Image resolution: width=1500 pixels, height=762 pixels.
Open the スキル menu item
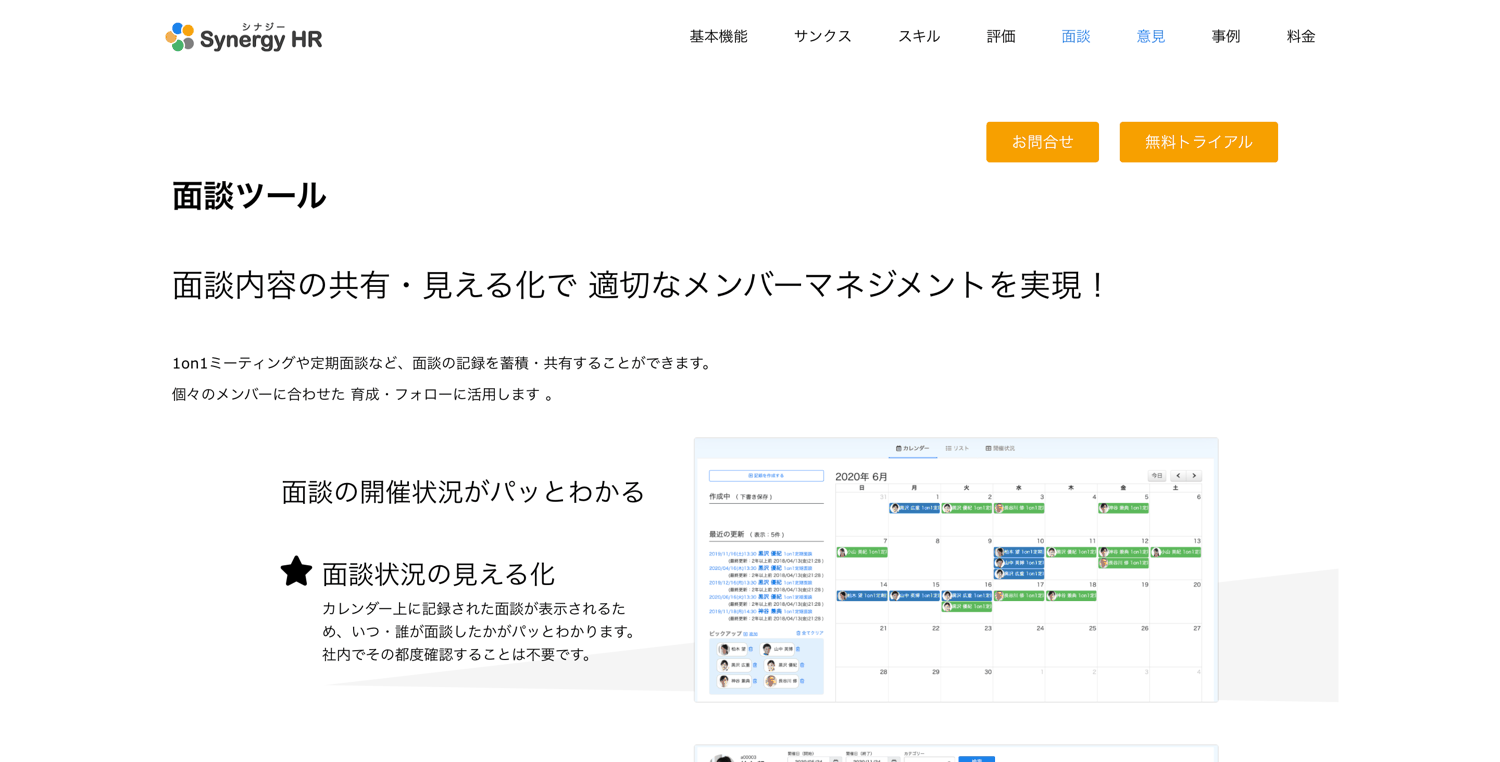pos(918,36)
